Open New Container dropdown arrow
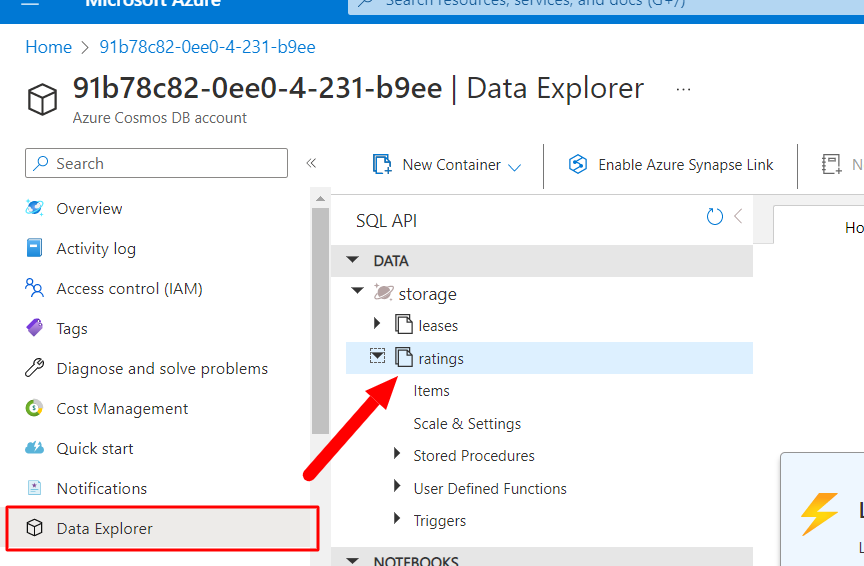The width and height of the screenshot is (864, 566). click(x=514, y=167)
